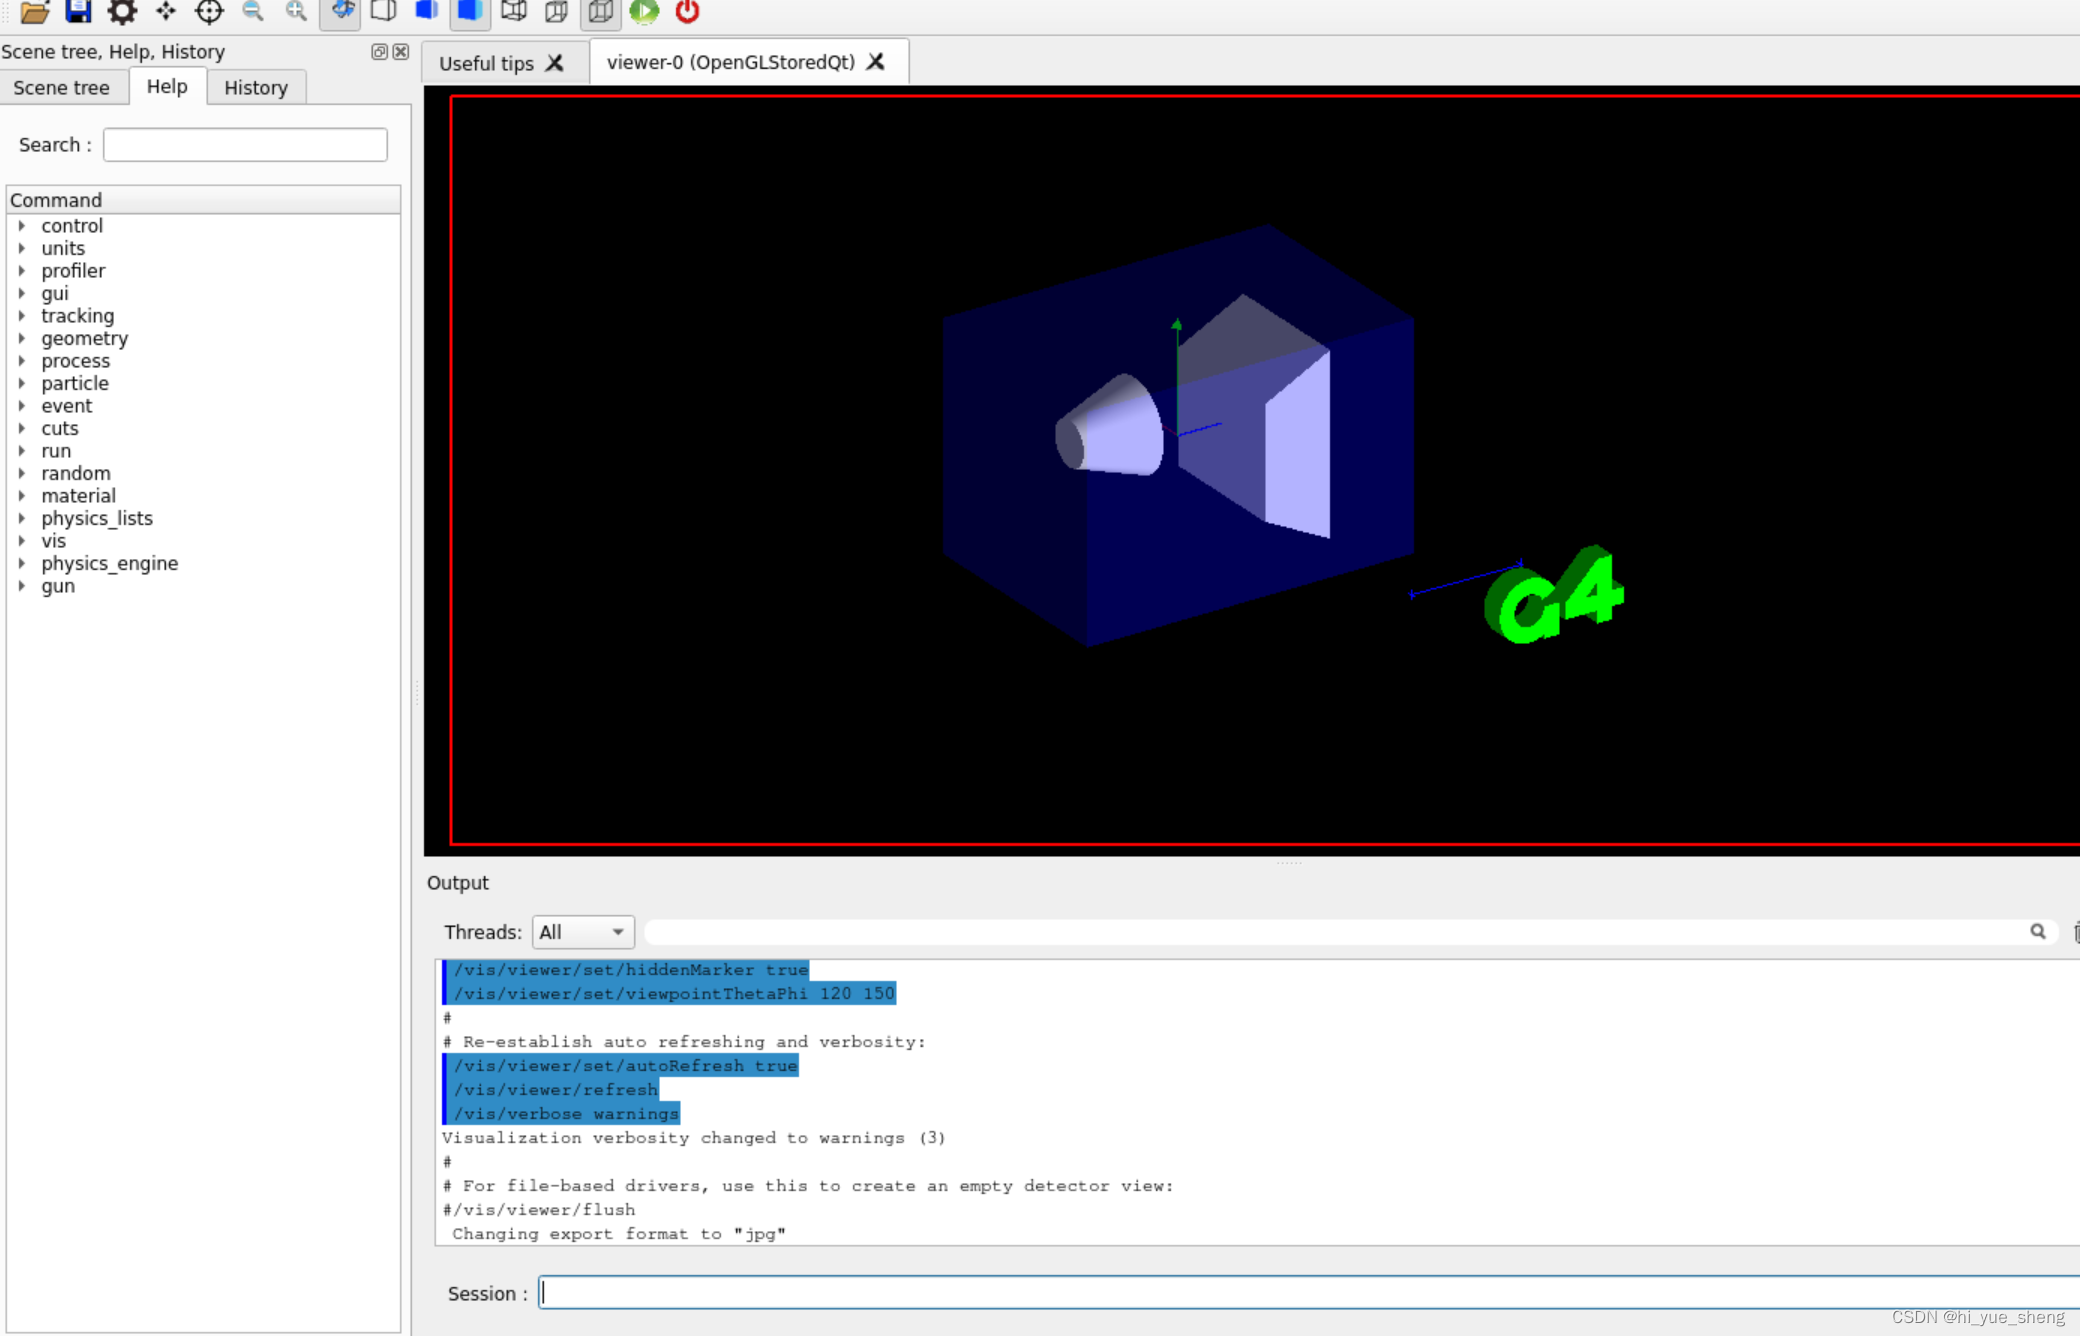Screen dimensions: 2080x1336
Task: Open viewer properties gear icon
Action: pyautogui.click(x=122, y=12)
